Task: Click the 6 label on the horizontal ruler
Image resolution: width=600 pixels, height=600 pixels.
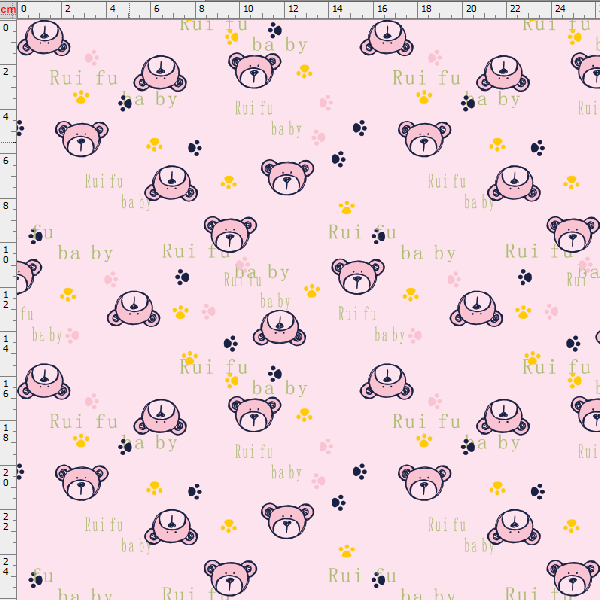Action: (x=157, y=9)
